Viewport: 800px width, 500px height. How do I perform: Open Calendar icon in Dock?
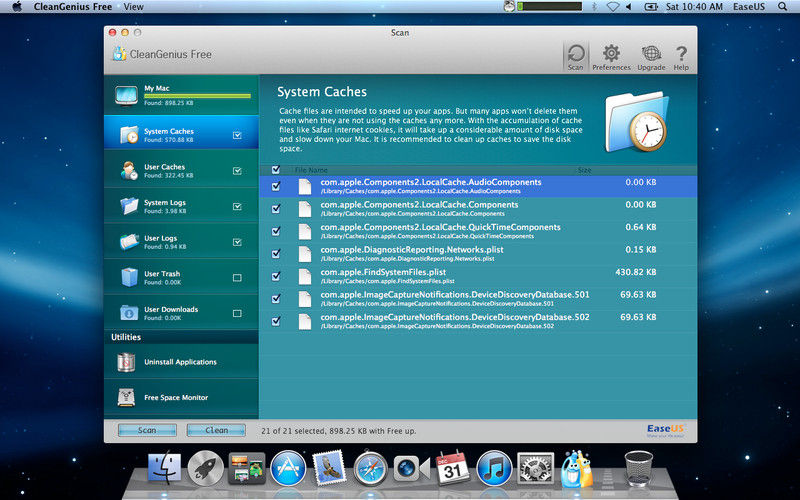point(453,468)
